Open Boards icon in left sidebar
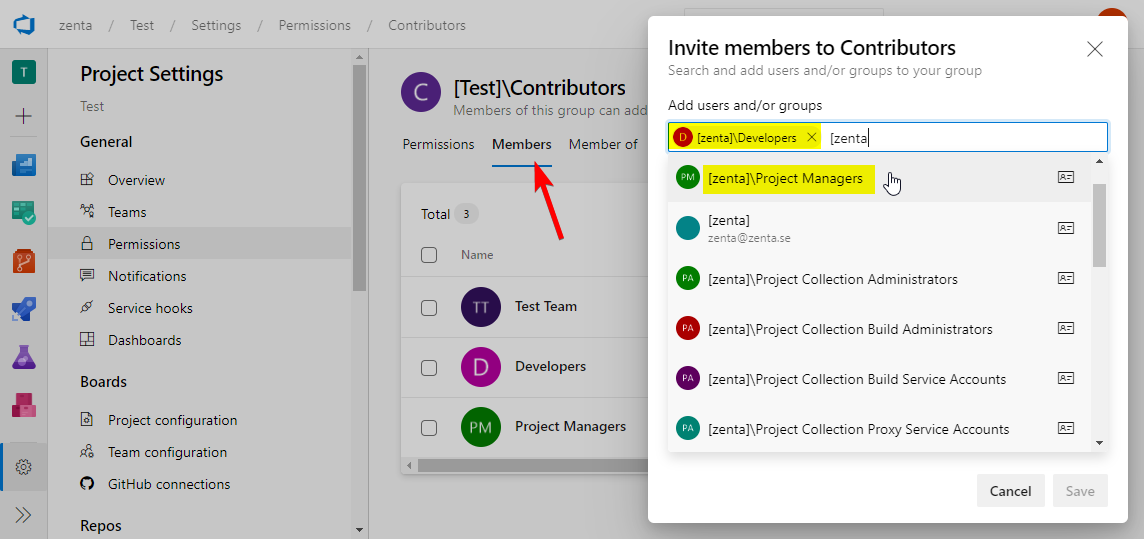1144x539 pixels. coord(24,164)
